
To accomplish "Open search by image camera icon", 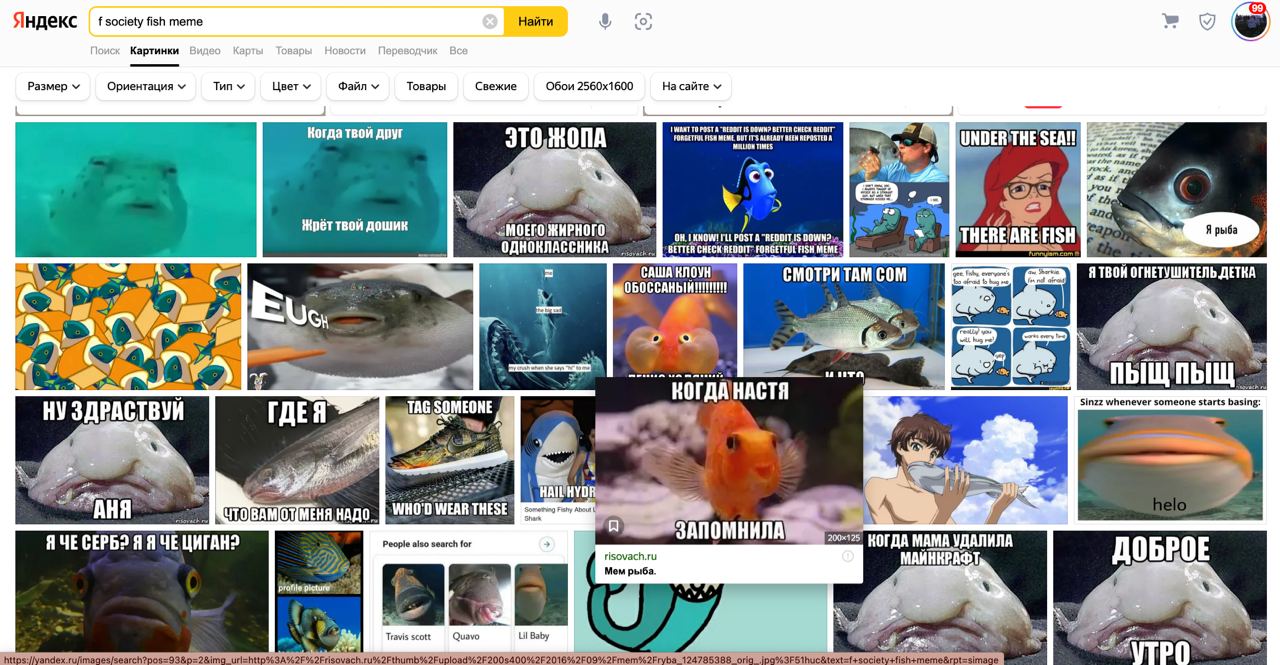I will [643, 21].
